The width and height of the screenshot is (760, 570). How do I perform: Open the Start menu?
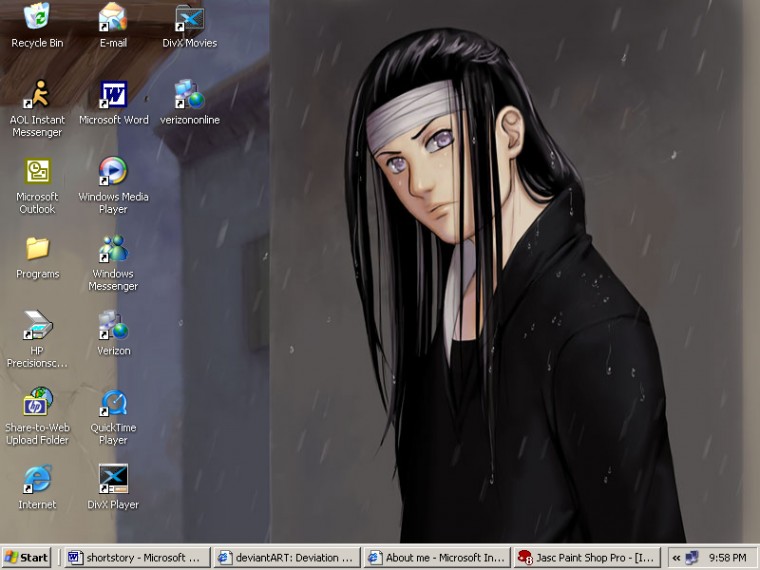coord(26,557)
